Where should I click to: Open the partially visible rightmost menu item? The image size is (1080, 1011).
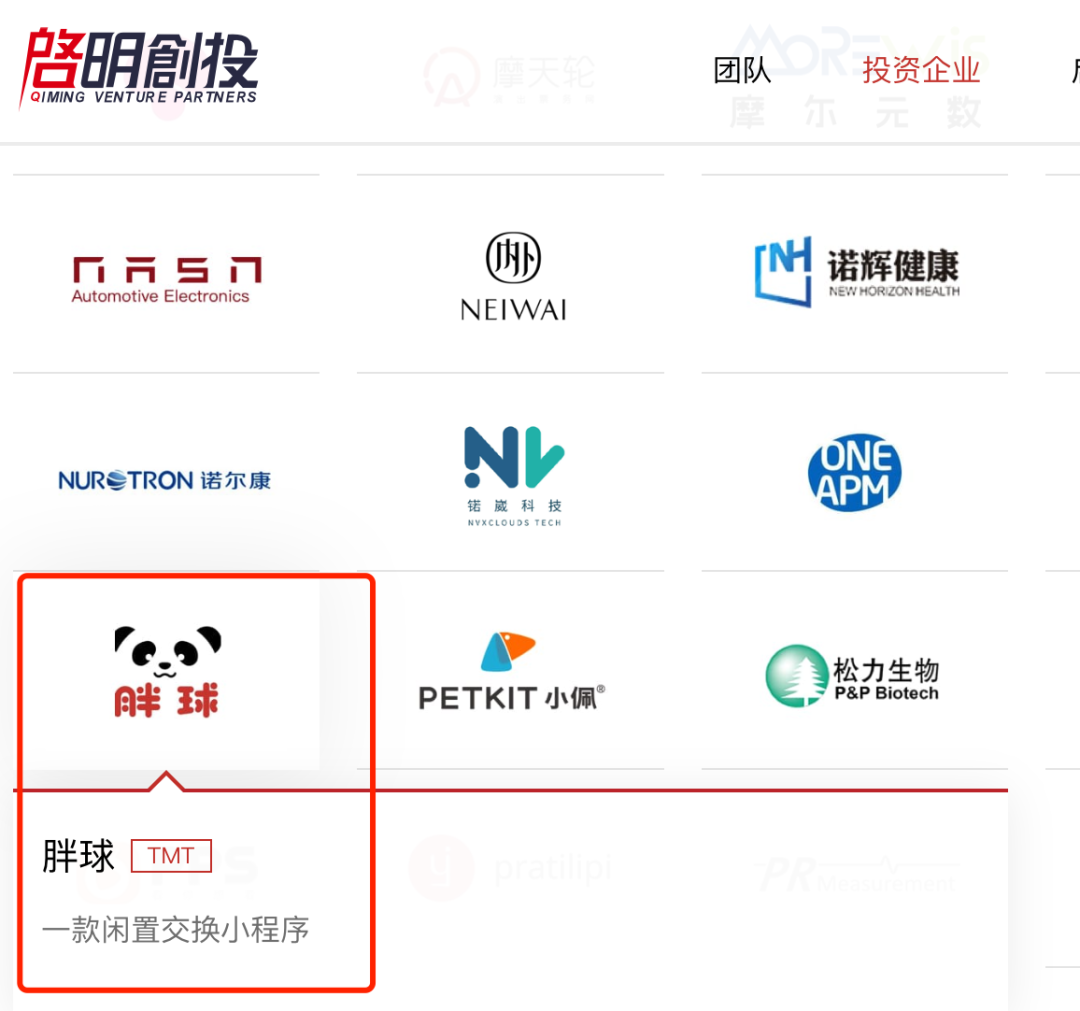click(1074, 70)
